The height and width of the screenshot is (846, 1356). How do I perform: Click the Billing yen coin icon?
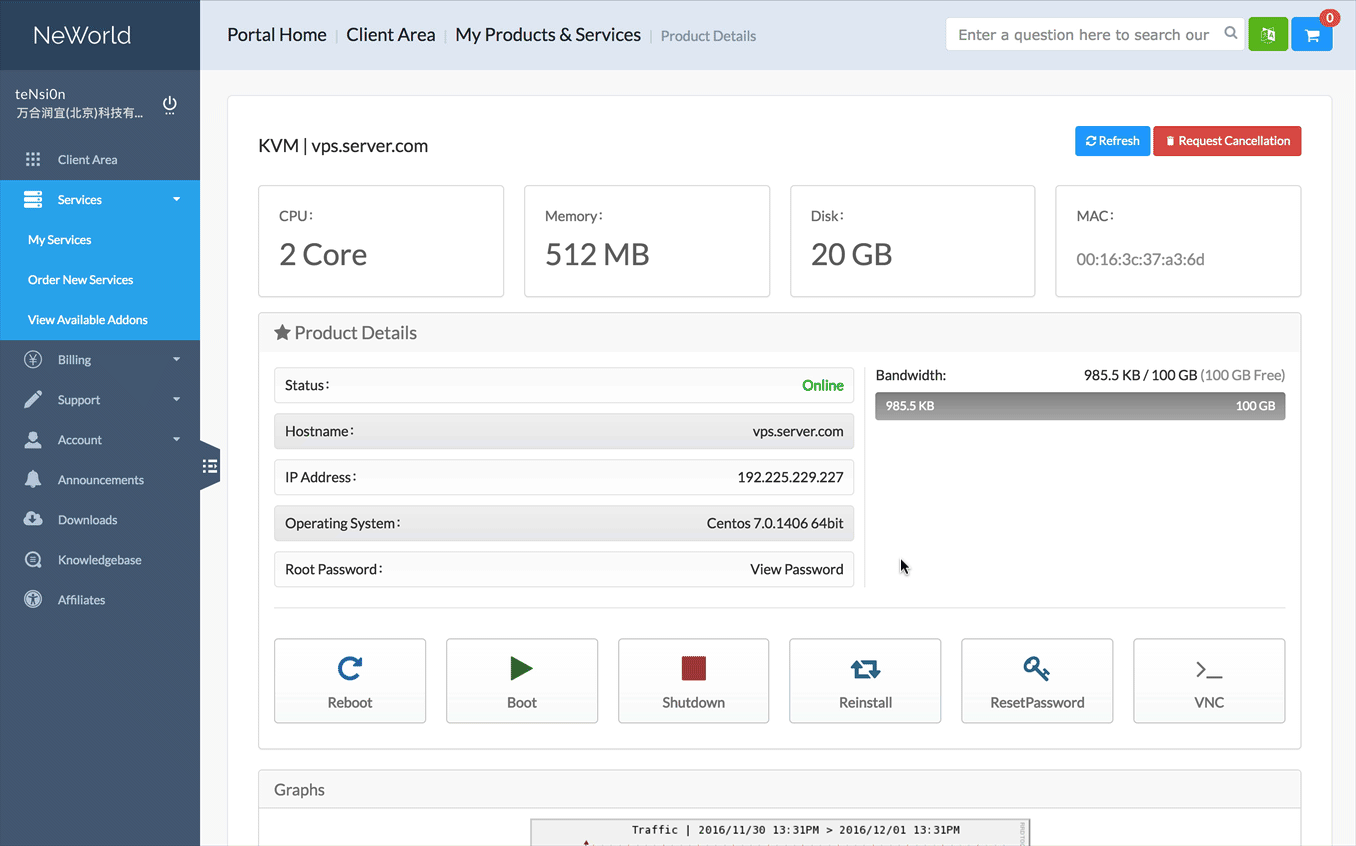(33, 359)
